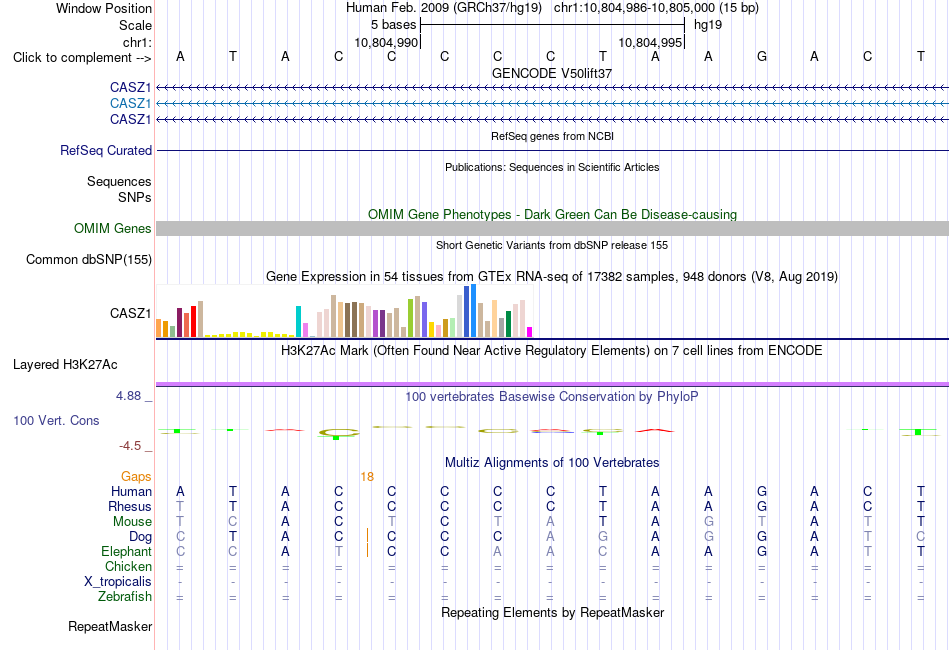Click the cyan GTEx expression bar
950x650 pixels.
tap(298, 322)
